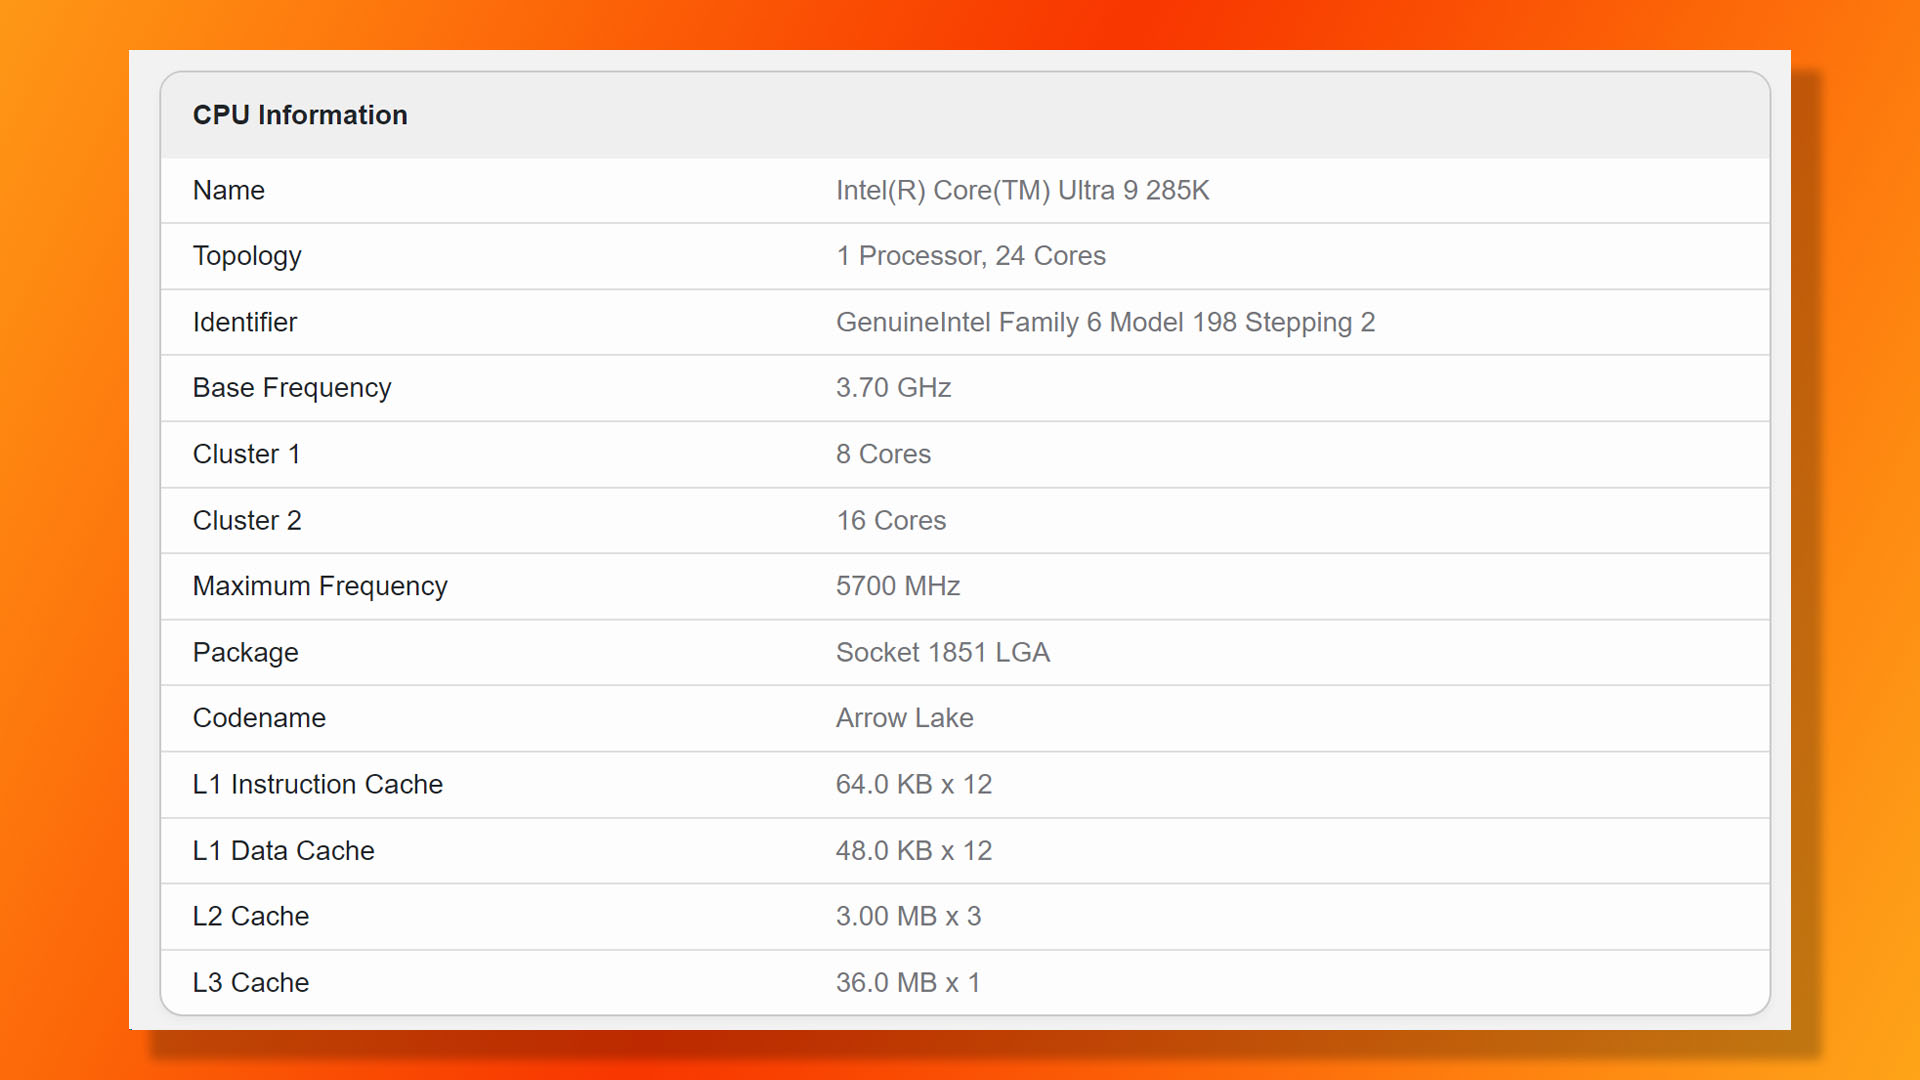Select the Identifier label
Image resolution: width=1920 pixels, height=1080 pixels.
(245, 322)
